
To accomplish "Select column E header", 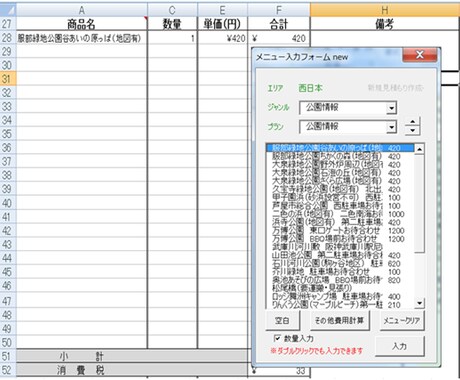I will point(222,10).
